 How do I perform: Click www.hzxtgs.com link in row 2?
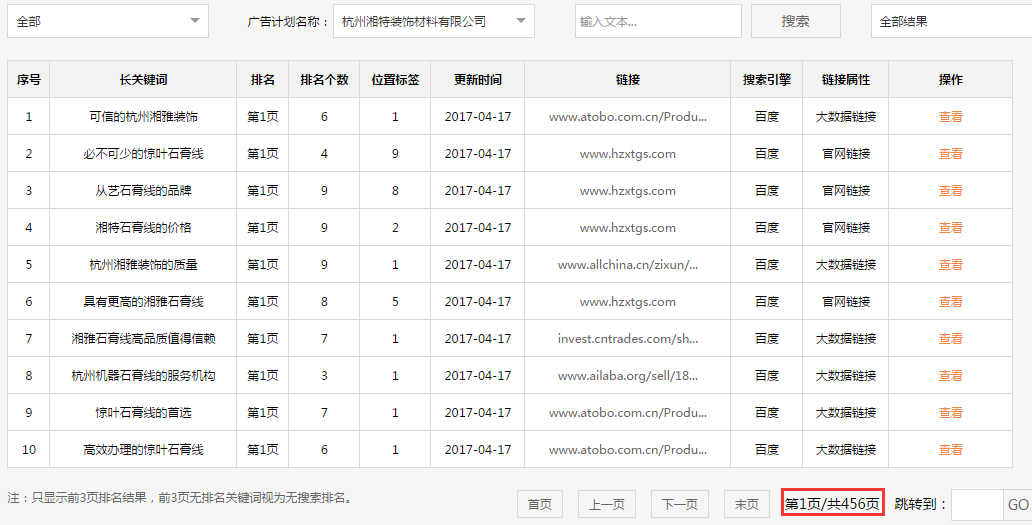[x=627, y=153]
